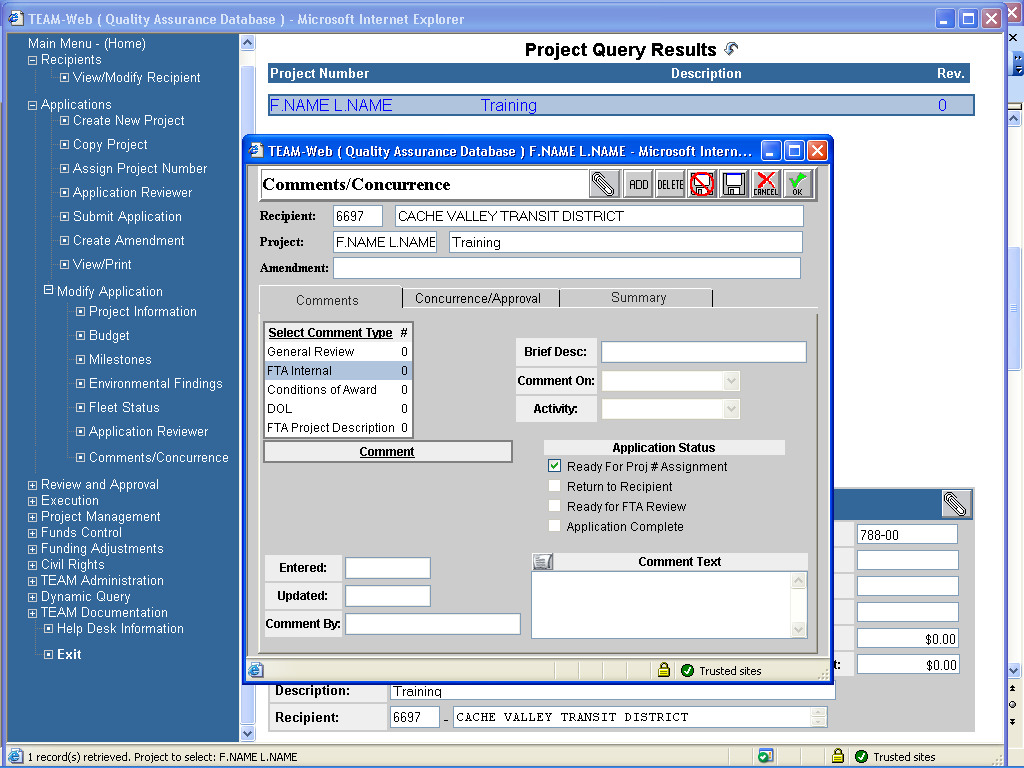Switch to the Concurrence/Approval tab
This screenshot has width=1024, height=768.
click(x=478, y=298)
